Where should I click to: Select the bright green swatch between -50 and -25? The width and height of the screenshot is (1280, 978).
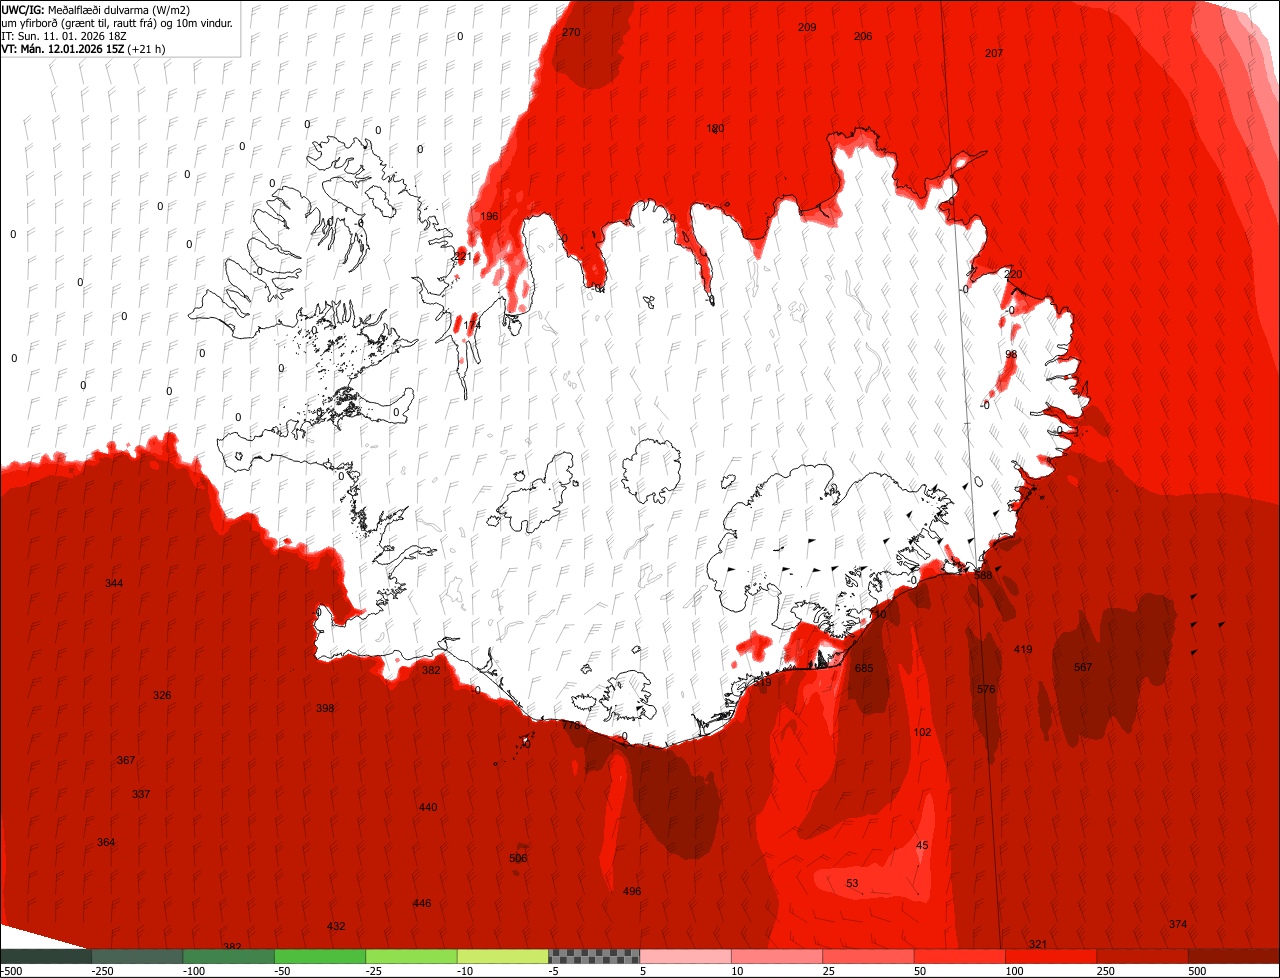pyautogui.click(x=320, y=956)
